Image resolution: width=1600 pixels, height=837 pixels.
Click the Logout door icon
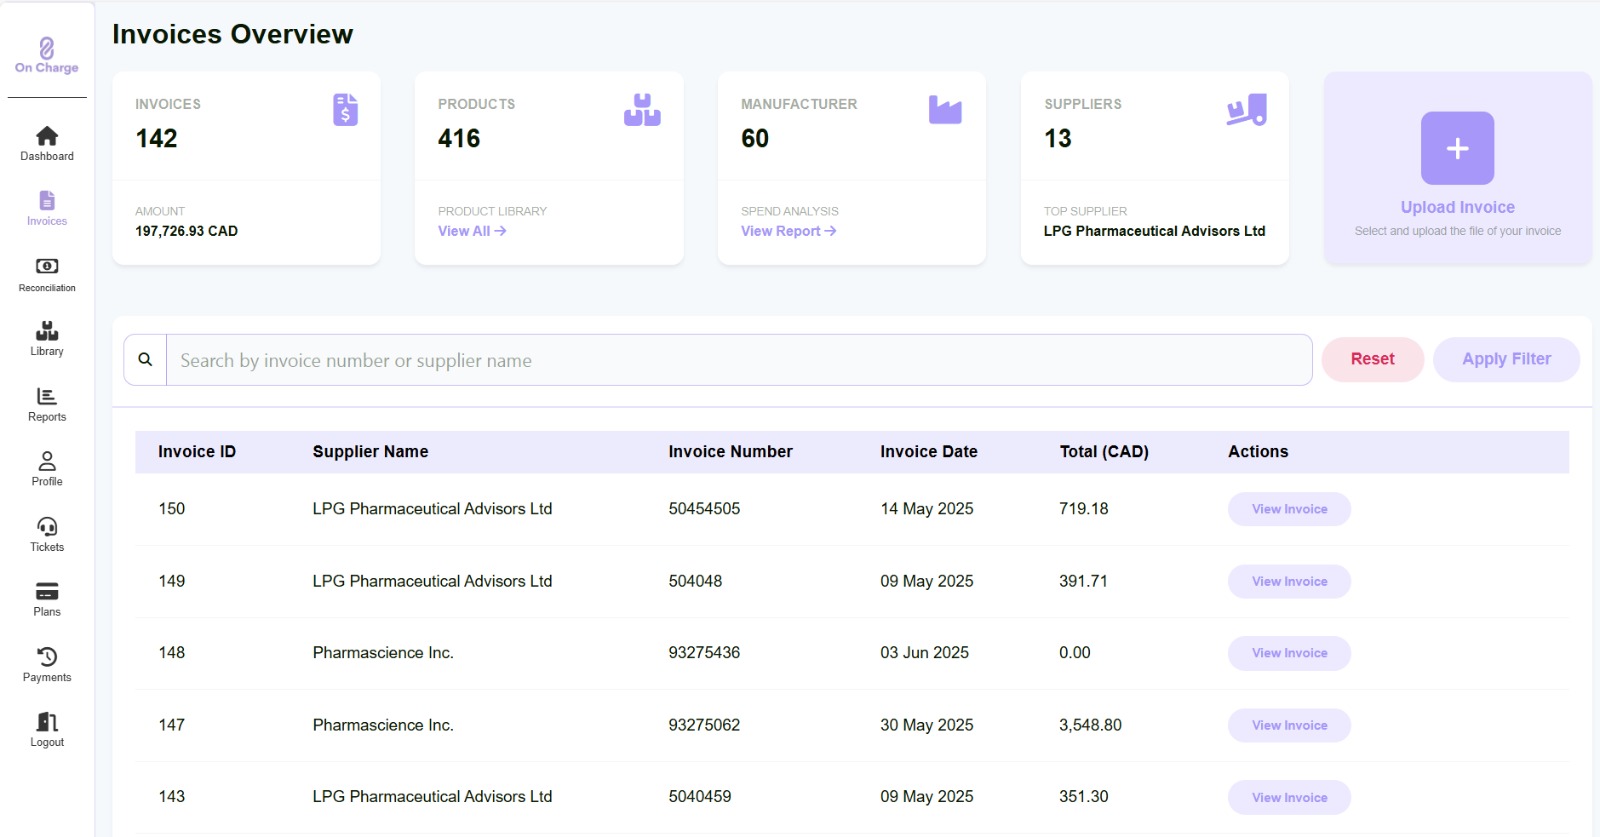pos(47,722)
